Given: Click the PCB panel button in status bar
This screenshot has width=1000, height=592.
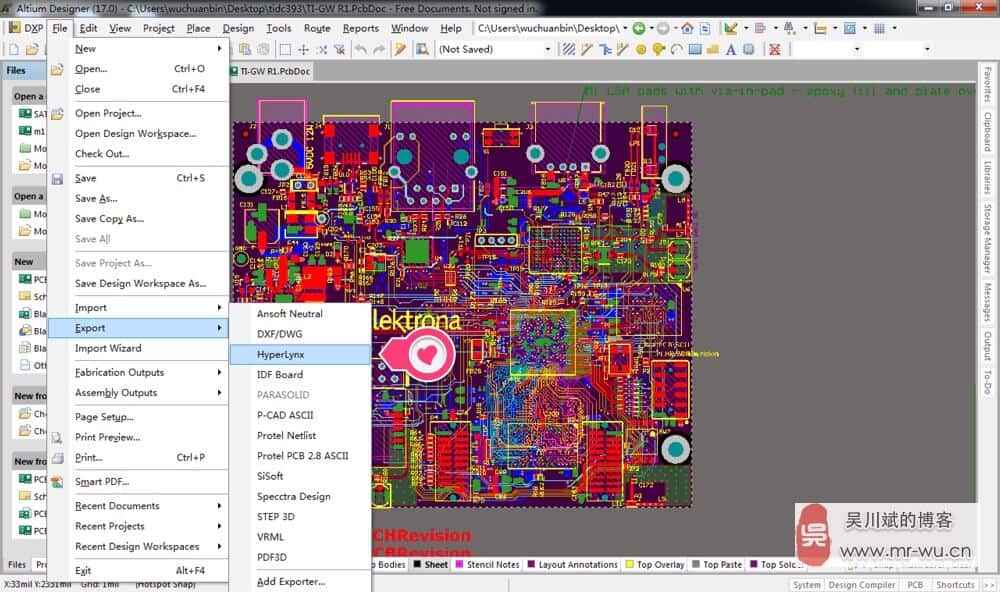Looking at the screenshot, I should tap(915, 585).
